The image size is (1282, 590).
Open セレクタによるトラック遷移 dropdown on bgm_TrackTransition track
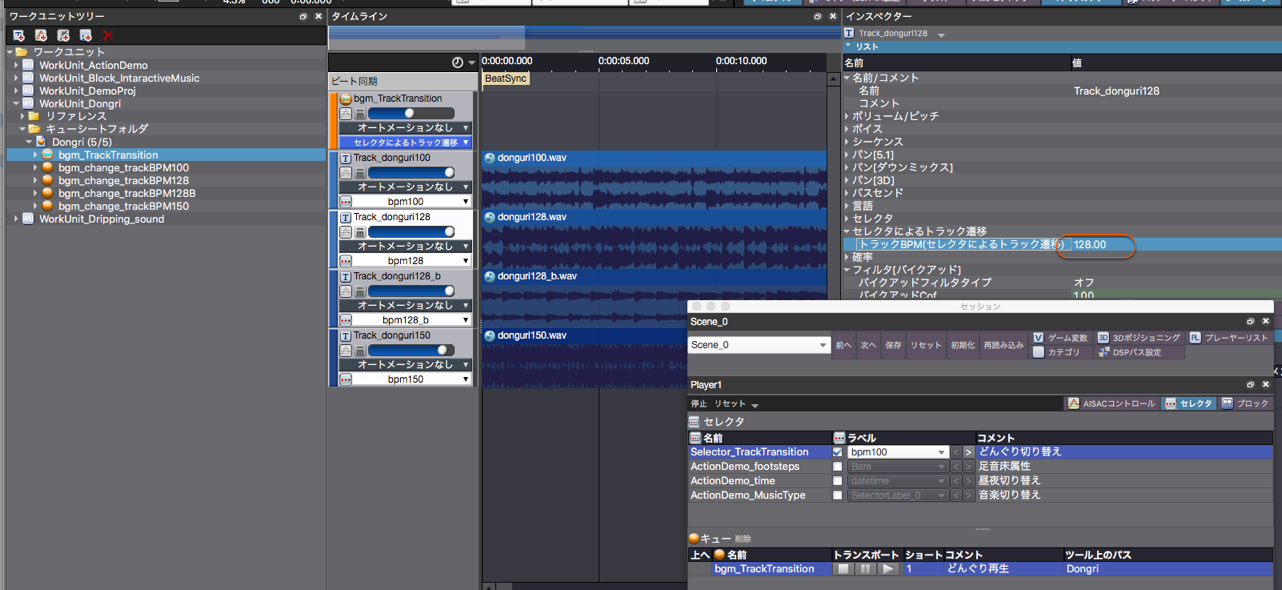[x=405, y=143]
